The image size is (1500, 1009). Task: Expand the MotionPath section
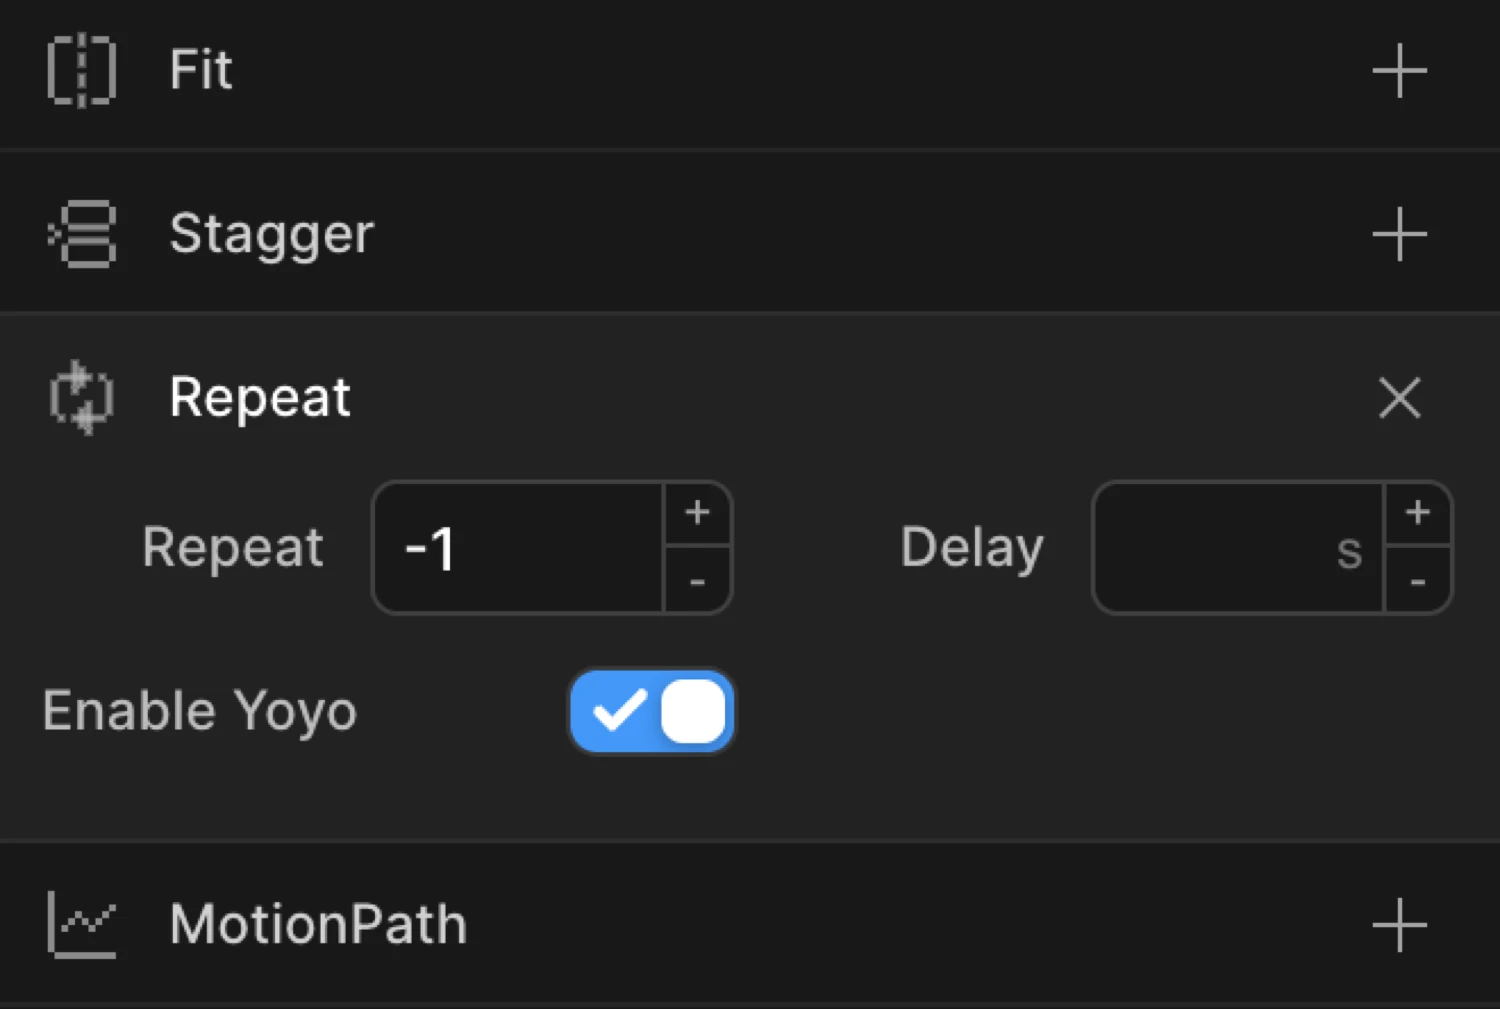pos(318,925)
